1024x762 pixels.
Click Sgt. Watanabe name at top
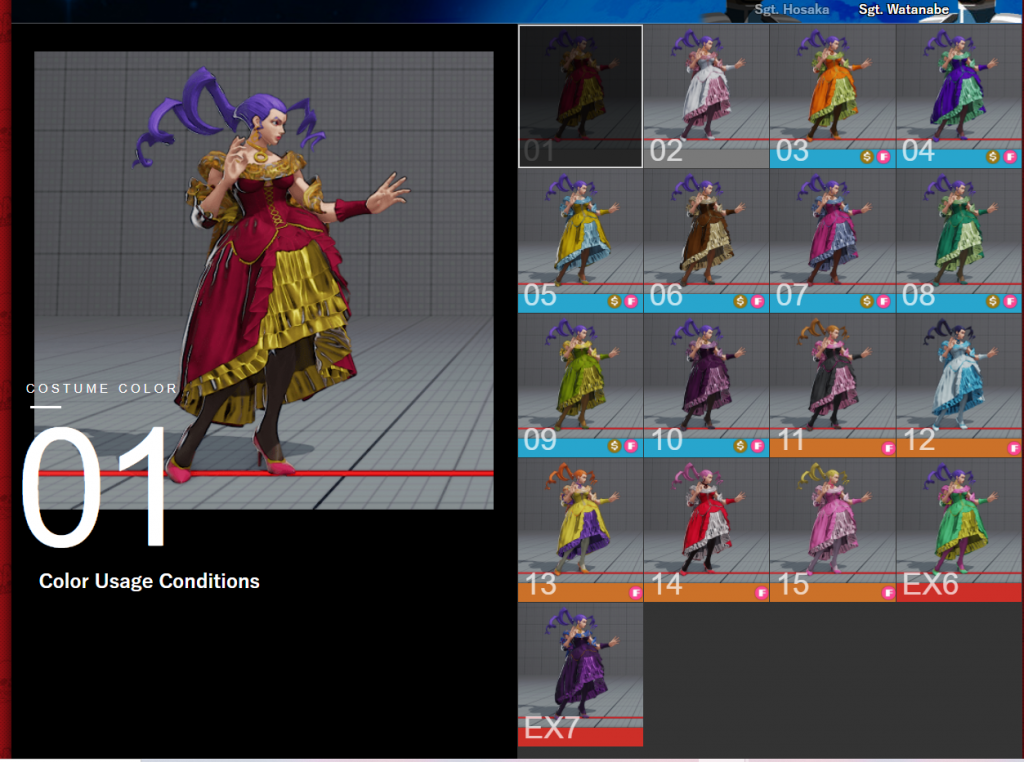click(x=904, y=9)
